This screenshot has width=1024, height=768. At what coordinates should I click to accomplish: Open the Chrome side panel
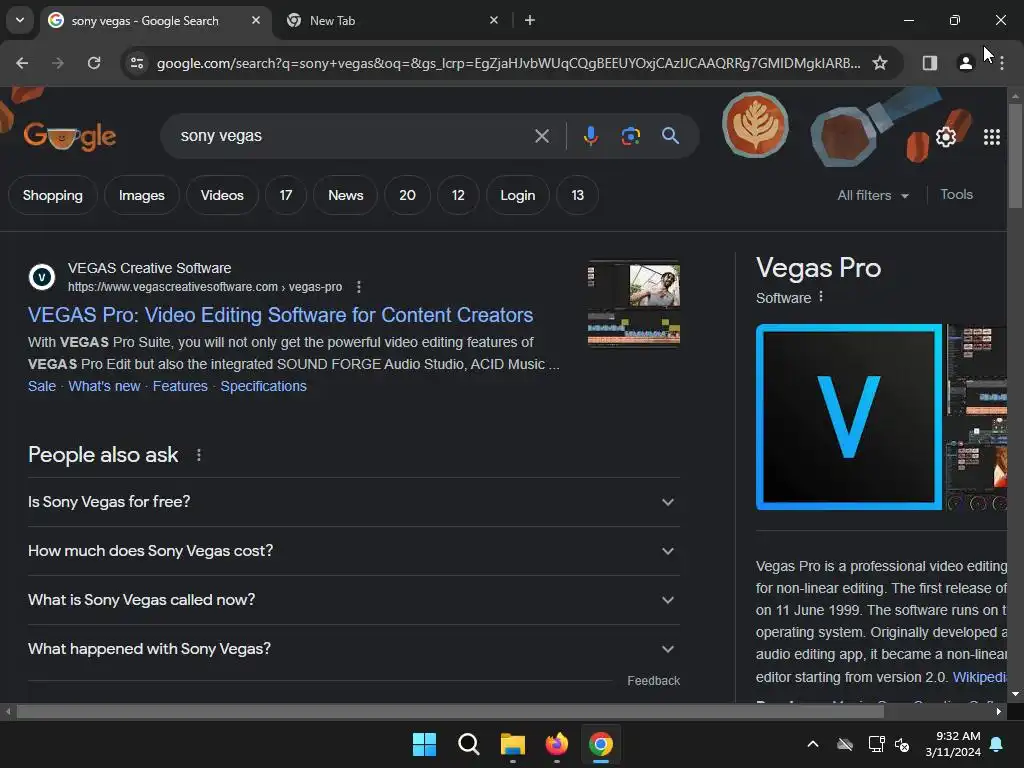click(x=929, y=63)
